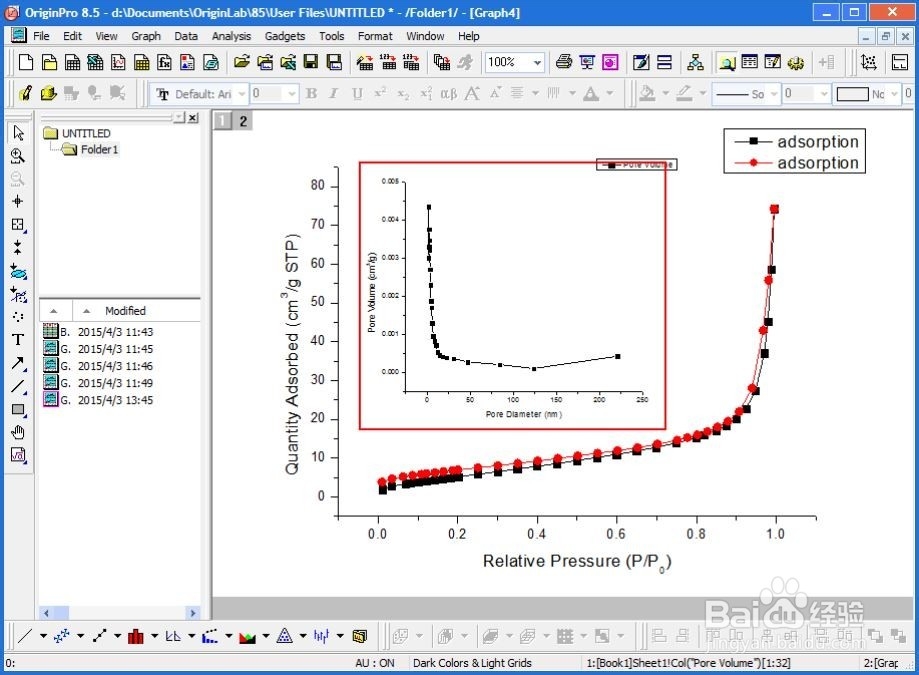919x675 pixels.
Task: Expand the Column plot type arrow
Action: click(x=155, y=636)
